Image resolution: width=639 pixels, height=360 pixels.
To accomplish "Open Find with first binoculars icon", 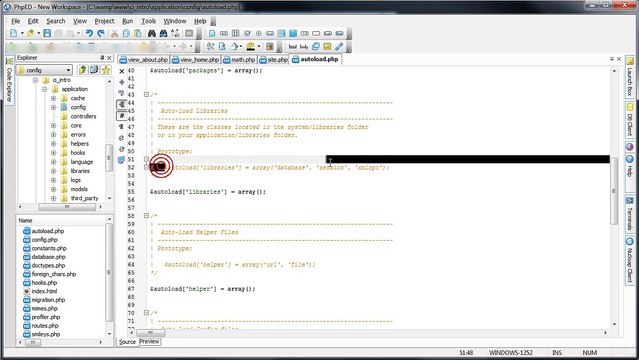I will point(152,33).
